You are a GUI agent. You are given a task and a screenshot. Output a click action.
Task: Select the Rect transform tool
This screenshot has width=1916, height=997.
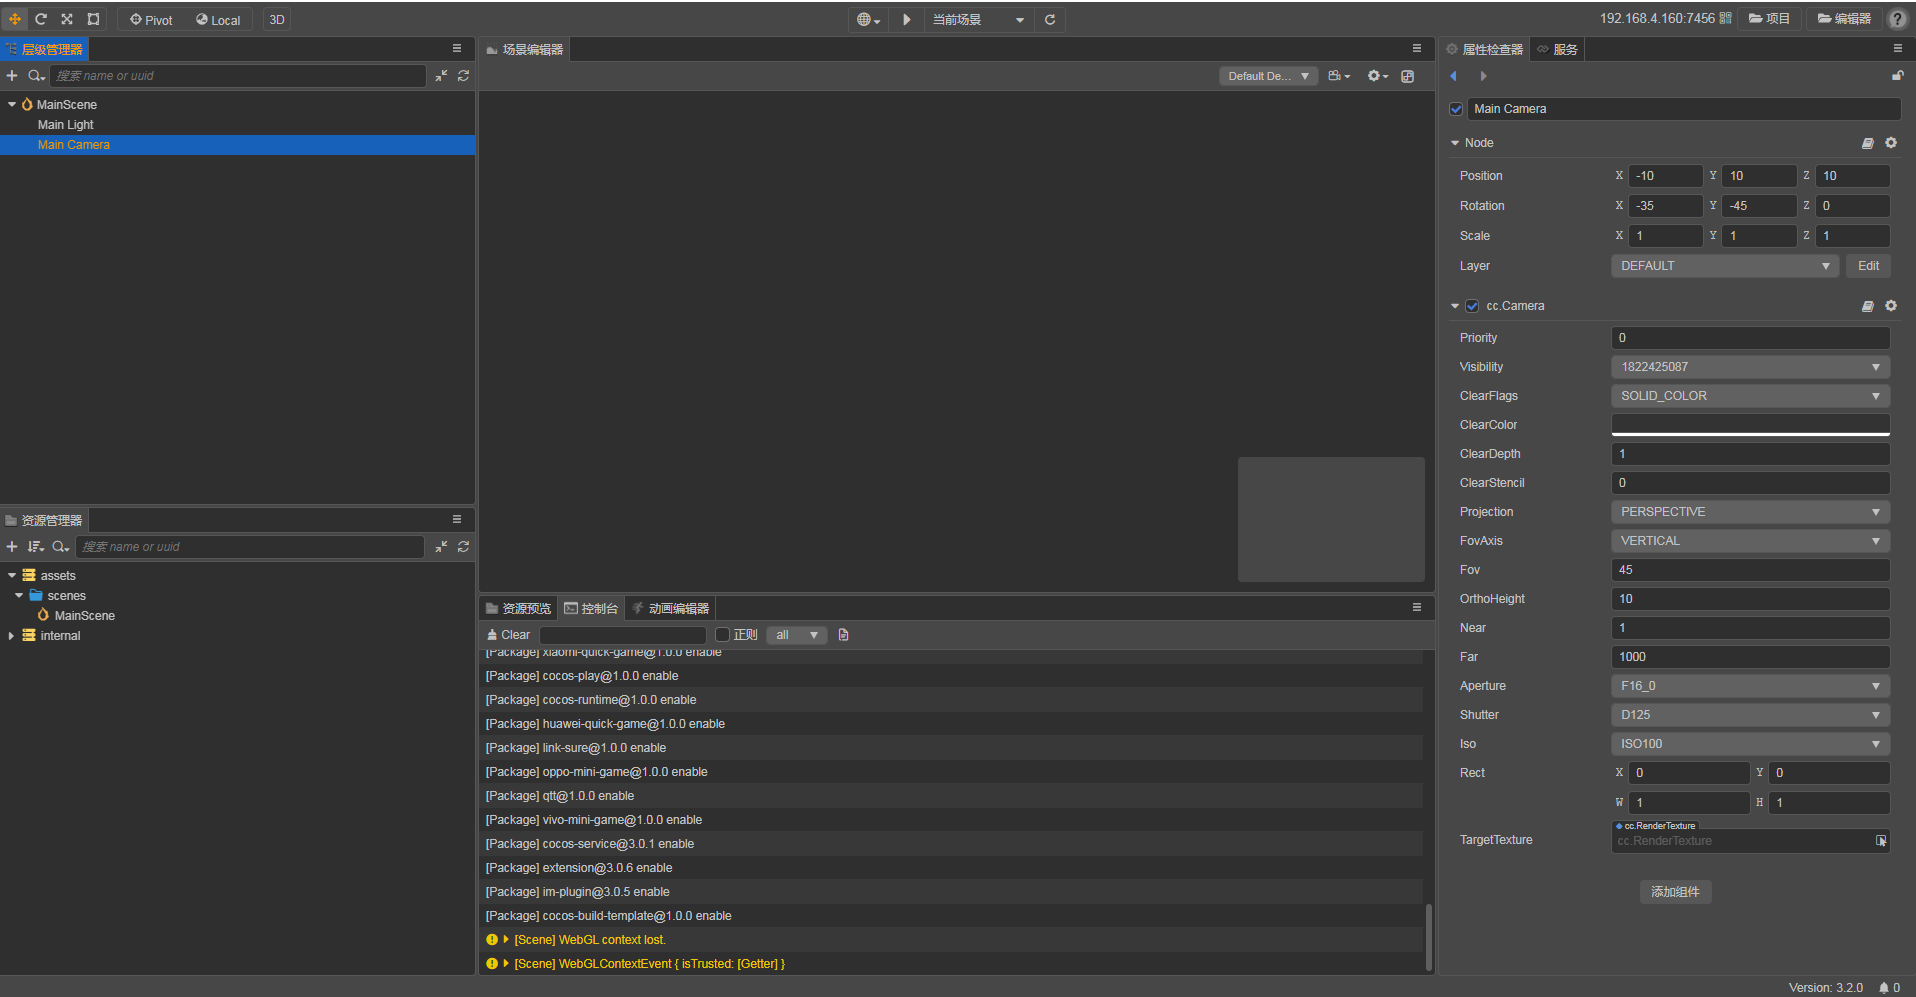coord(93,19)
